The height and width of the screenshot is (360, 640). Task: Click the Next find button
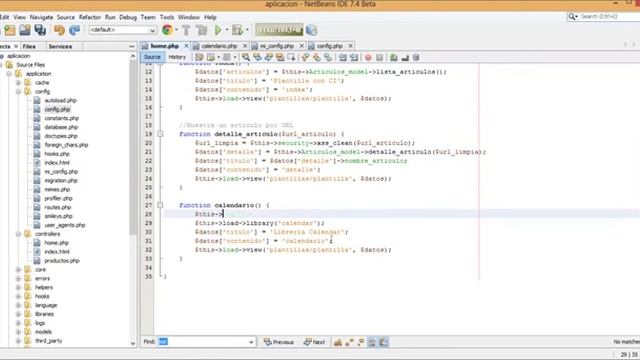(x=314, y=342)
